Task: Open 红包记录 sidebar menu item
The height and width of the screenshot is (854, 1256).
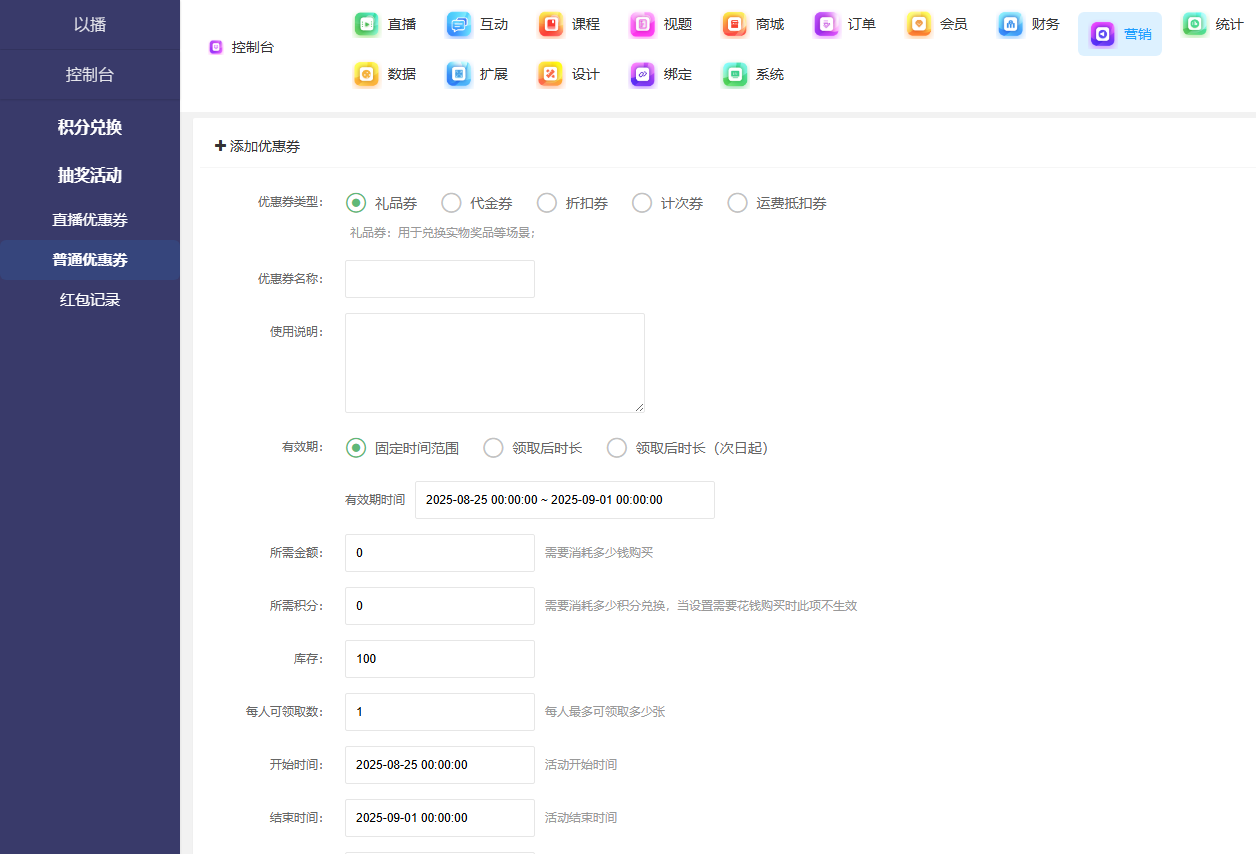Action: pyautogui.click(x=90, y=300)
